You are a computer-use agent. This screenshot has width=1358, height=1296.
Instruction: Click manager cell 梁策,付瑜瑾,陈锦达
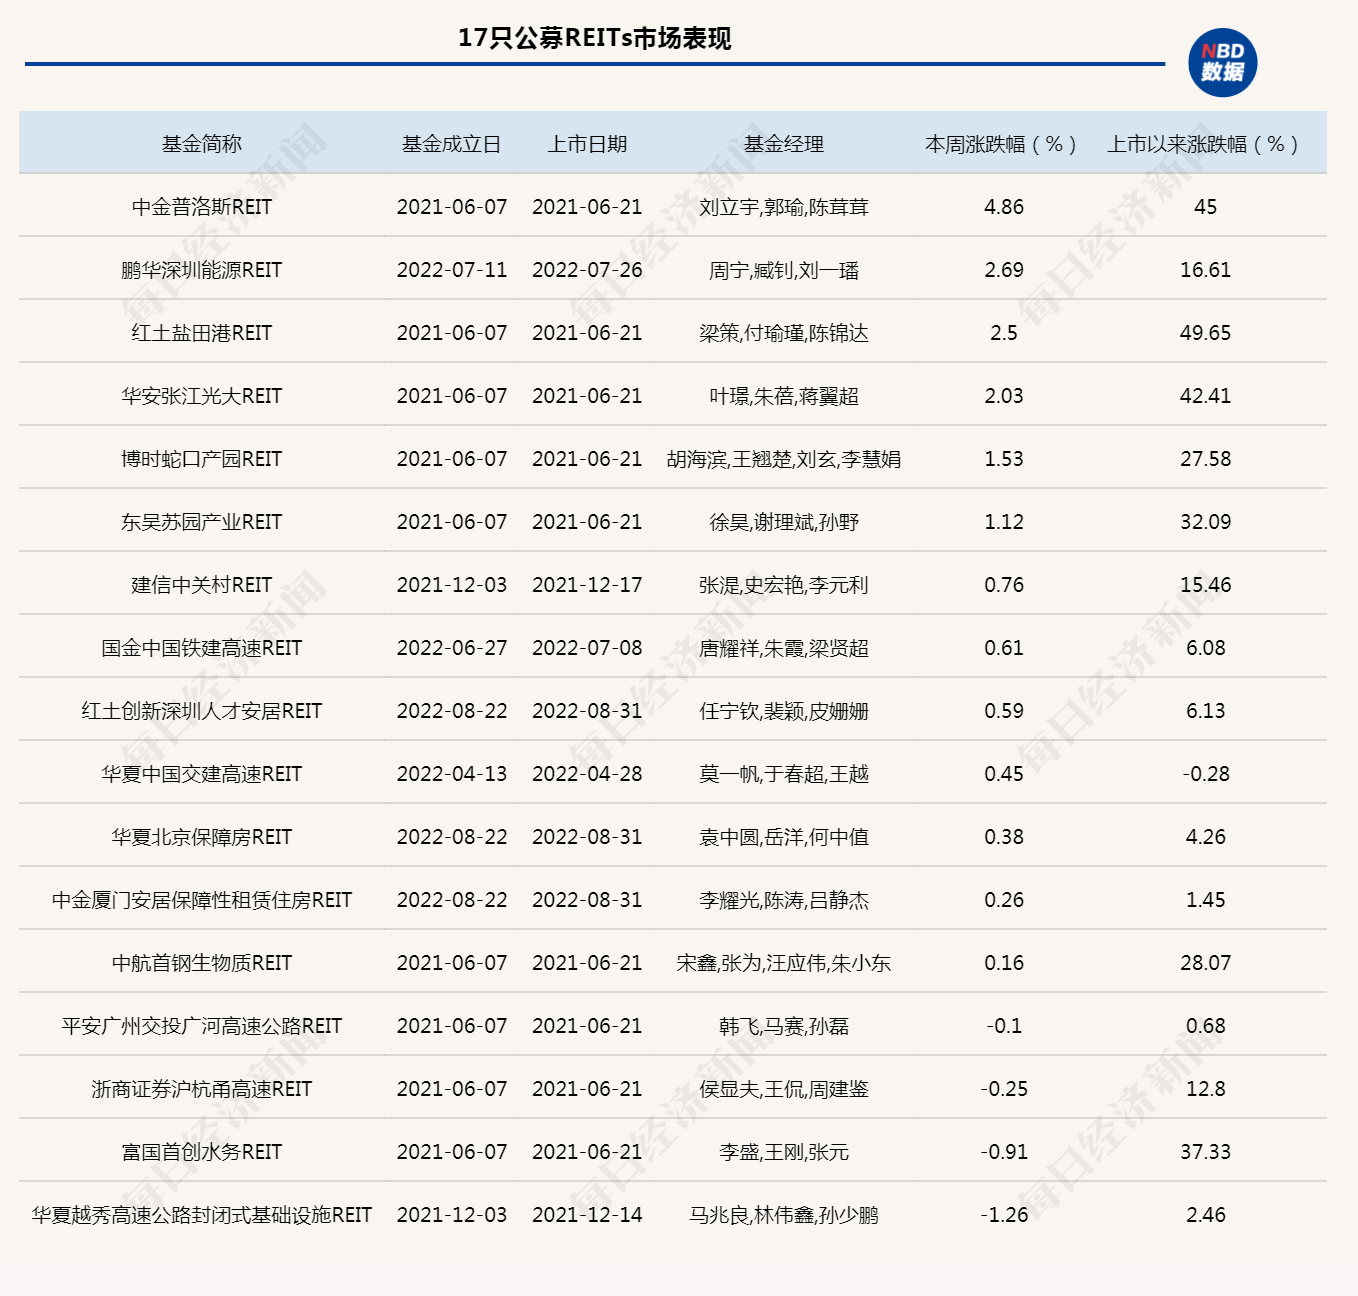click(784, 333)
